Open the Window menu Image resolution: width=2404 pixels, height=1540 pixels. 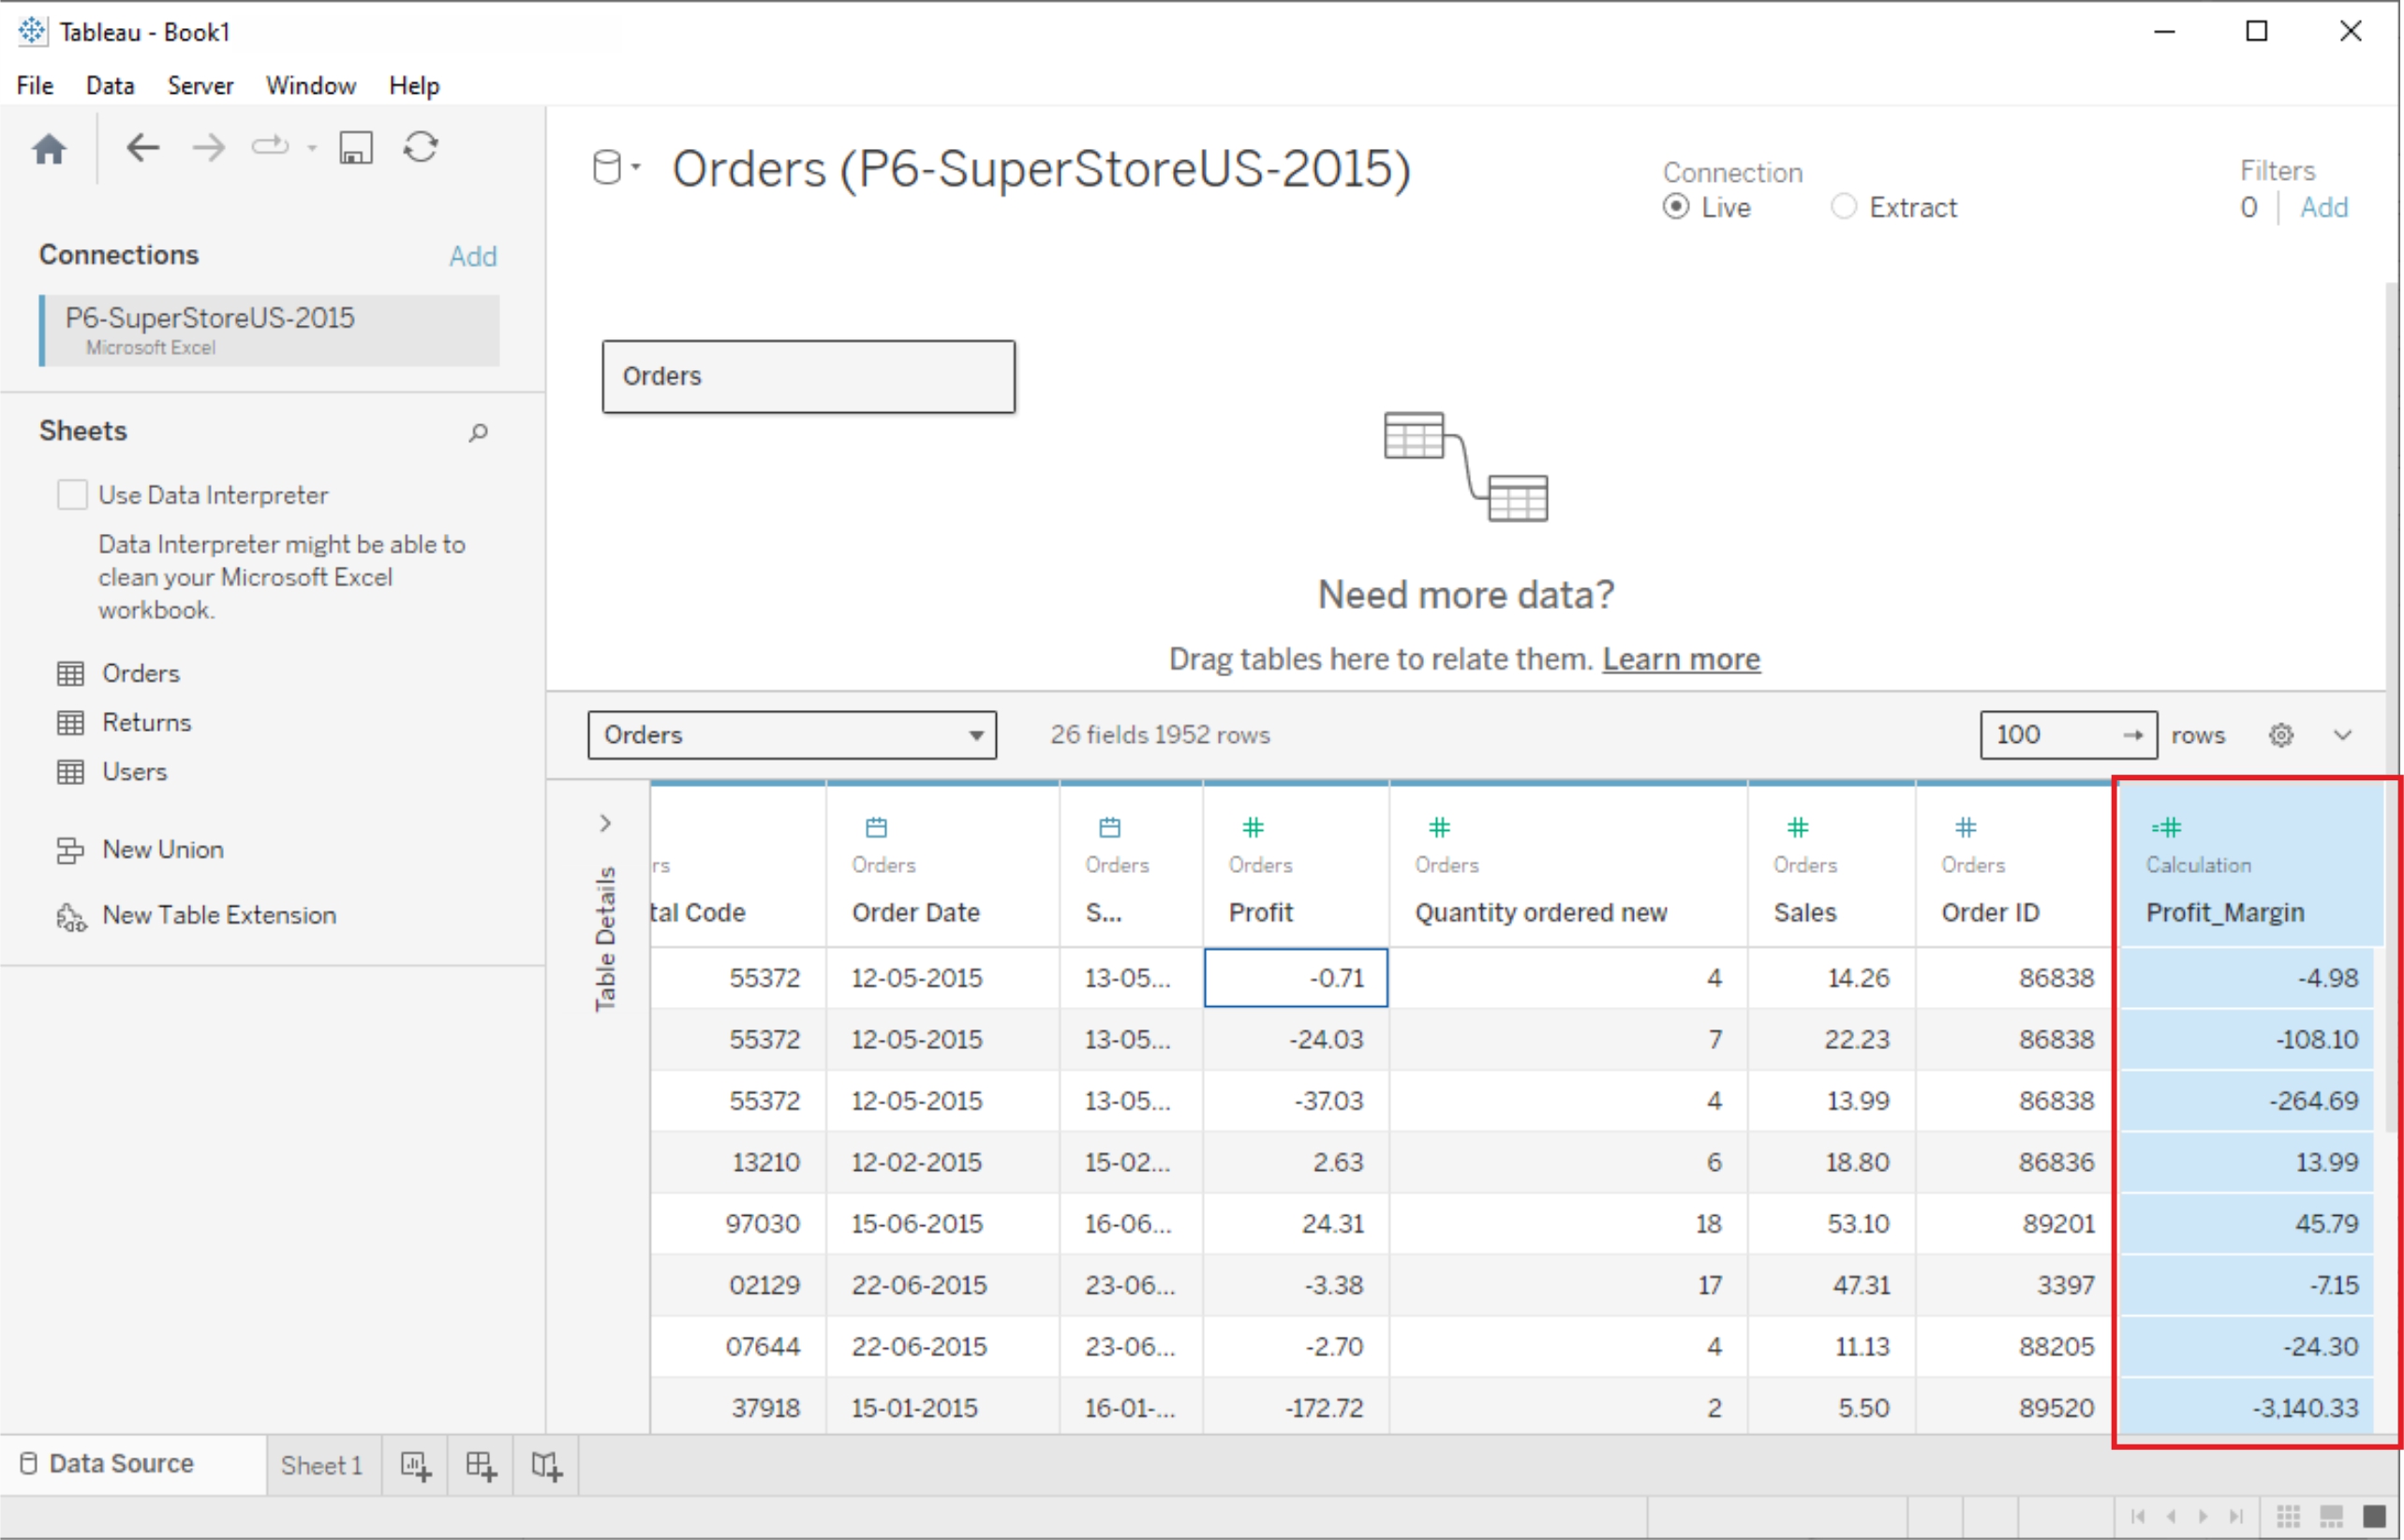(x=311, y=85)
